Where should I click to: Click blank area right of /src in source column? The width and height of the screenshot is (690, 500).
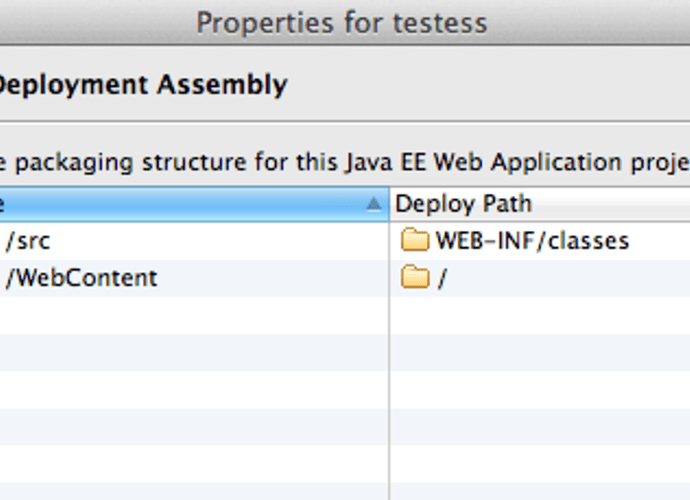tap(220, 241)
